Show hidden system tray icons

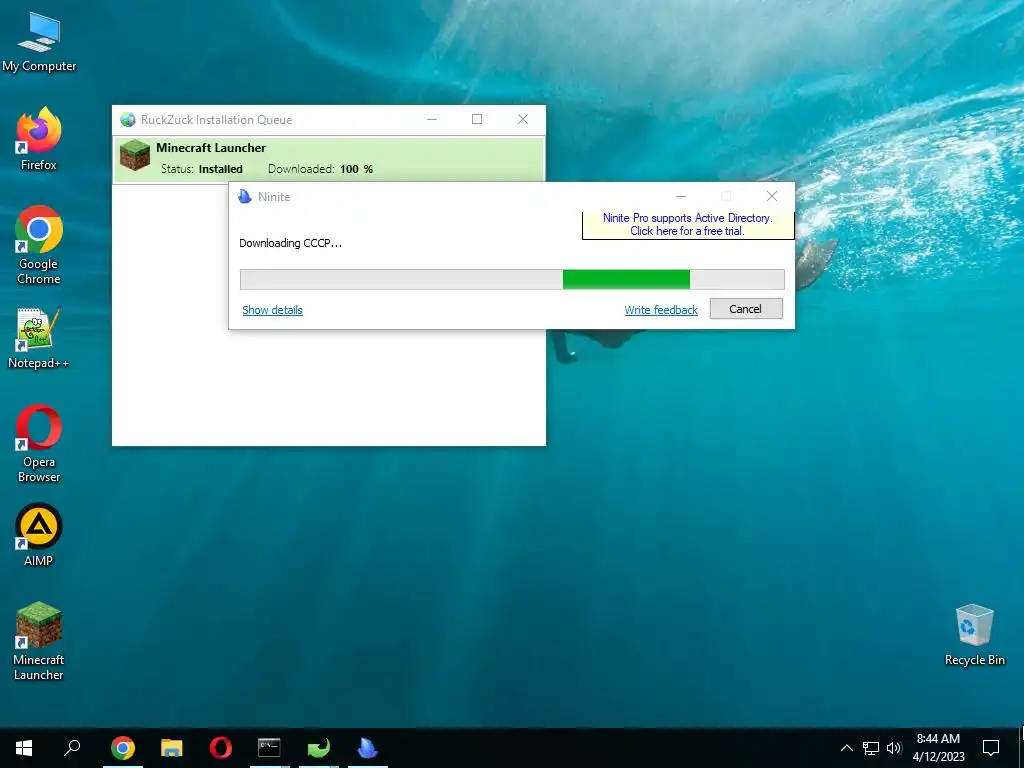coord(846,748)
